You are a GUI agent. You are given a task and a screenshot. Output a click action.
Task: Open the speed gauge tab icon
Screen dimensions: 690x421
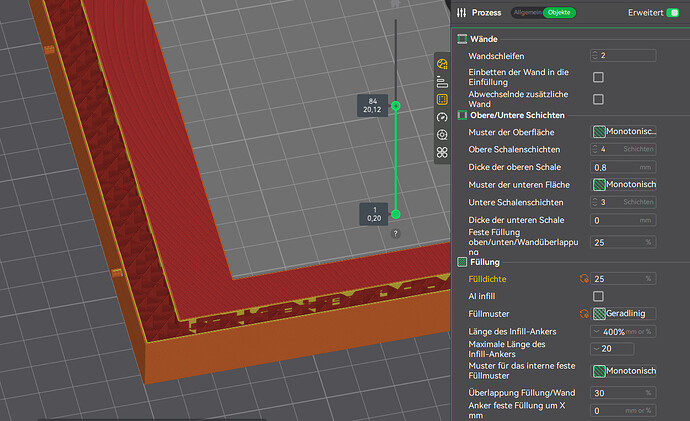click(442, 117)
